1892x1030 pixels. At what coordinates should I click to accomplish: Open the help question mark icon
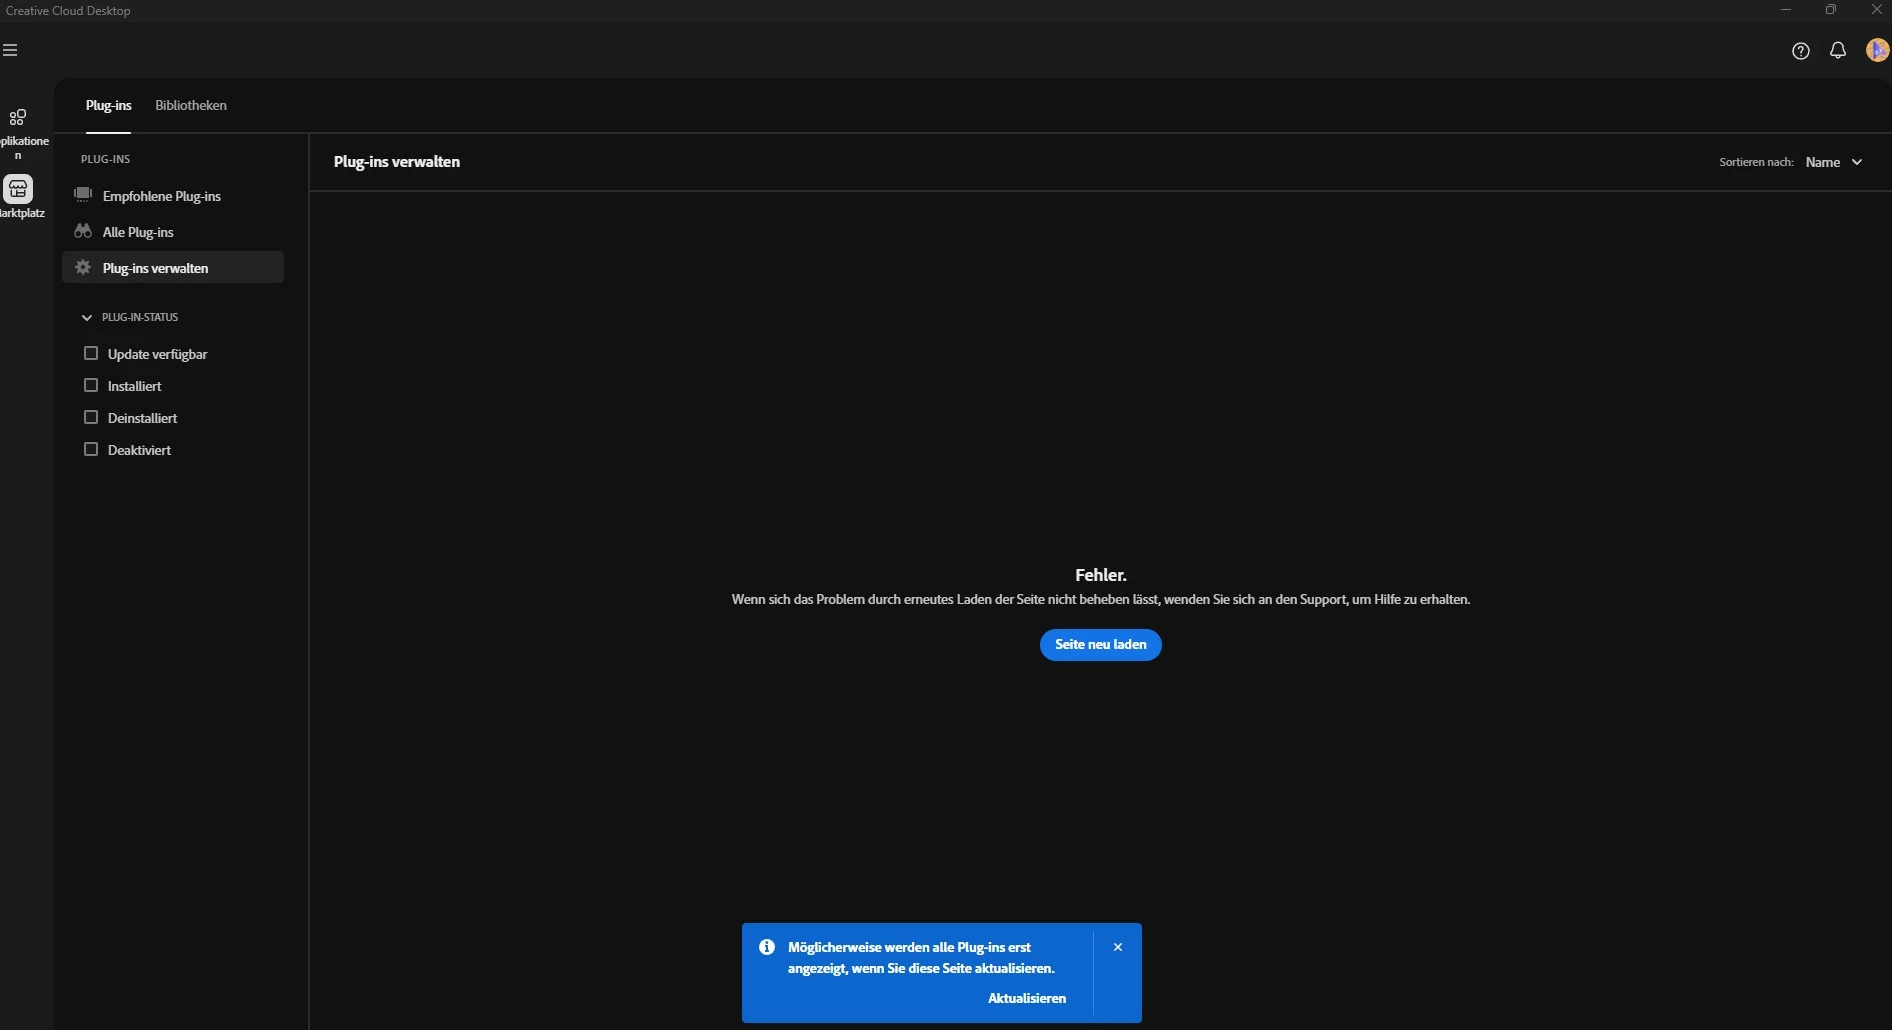(1801, 51)
